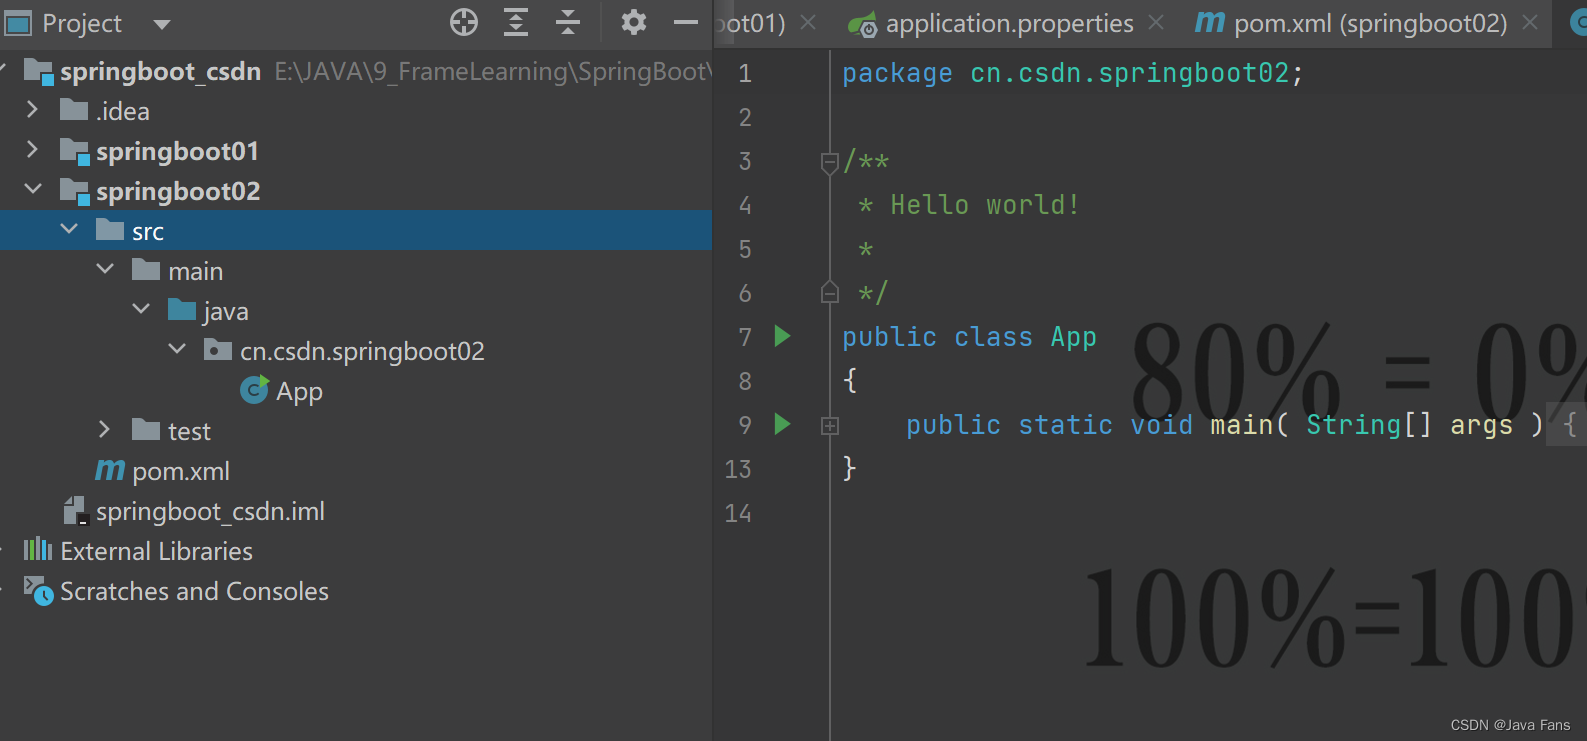Click the Maven icon on pom.xml tab
1587x741 pixels.
pyautogui.click(x=1210, y=21)
